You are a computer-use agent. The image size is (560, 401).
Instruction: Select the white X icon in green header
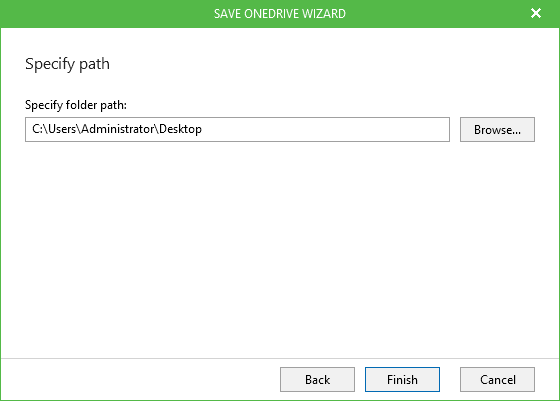coord(536,13)
